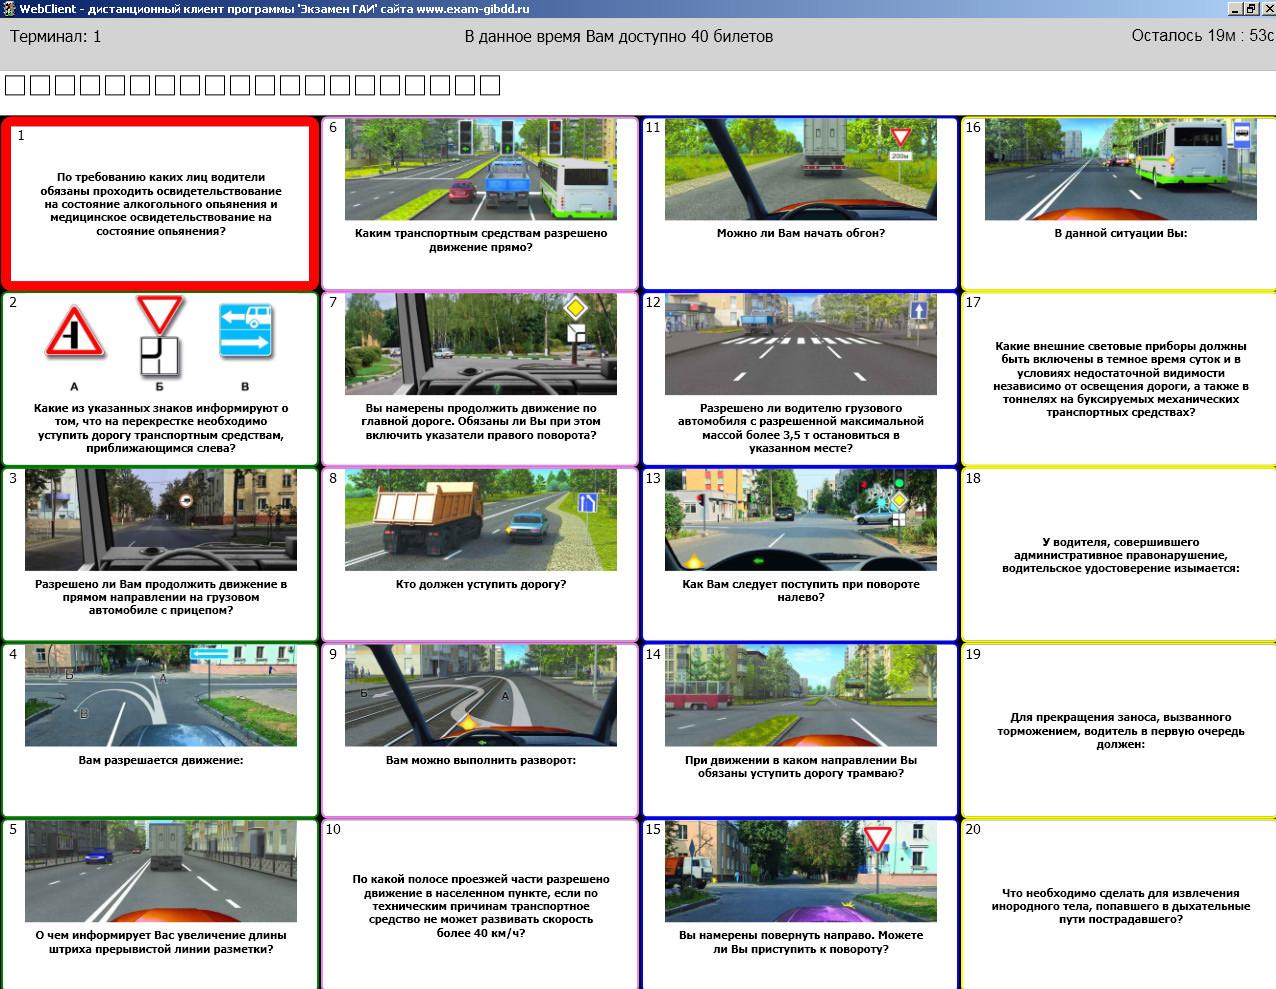Select question 19 about stopping a skid
The height and width of the screenshot is (989, 1276).
click(1120, 731)
